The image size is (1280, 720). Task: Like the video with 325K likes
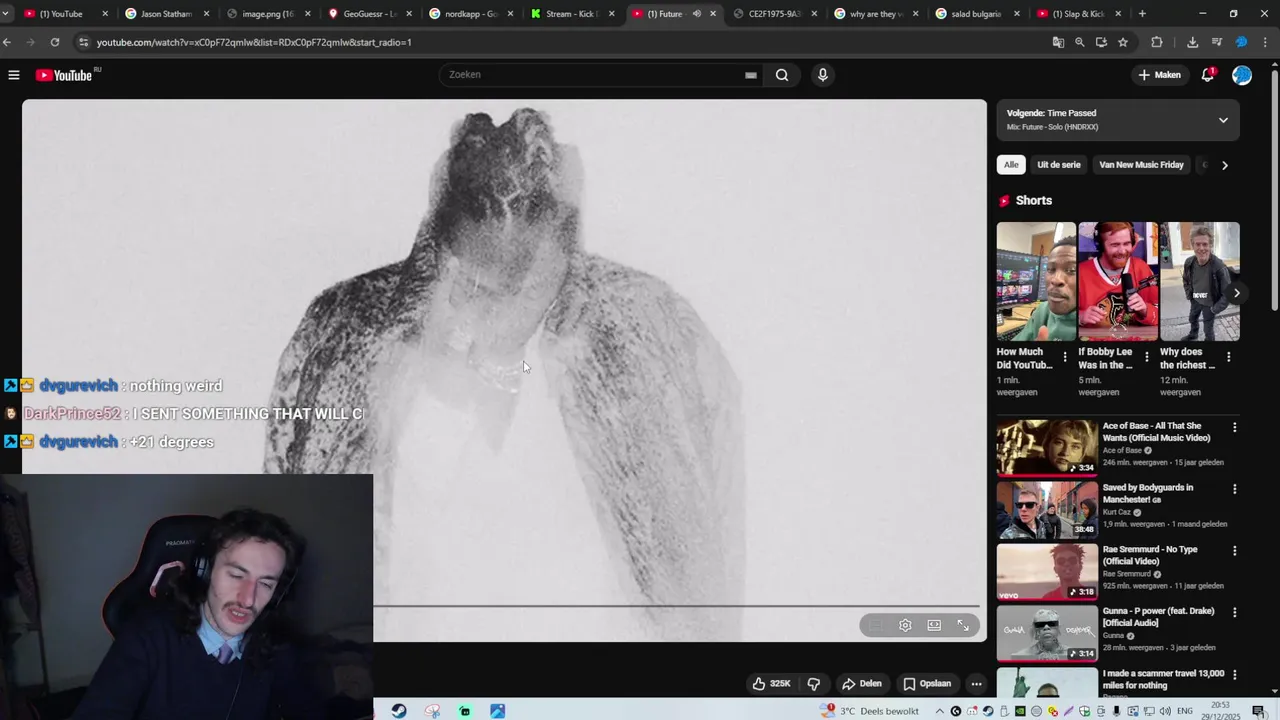pos(771,684)
